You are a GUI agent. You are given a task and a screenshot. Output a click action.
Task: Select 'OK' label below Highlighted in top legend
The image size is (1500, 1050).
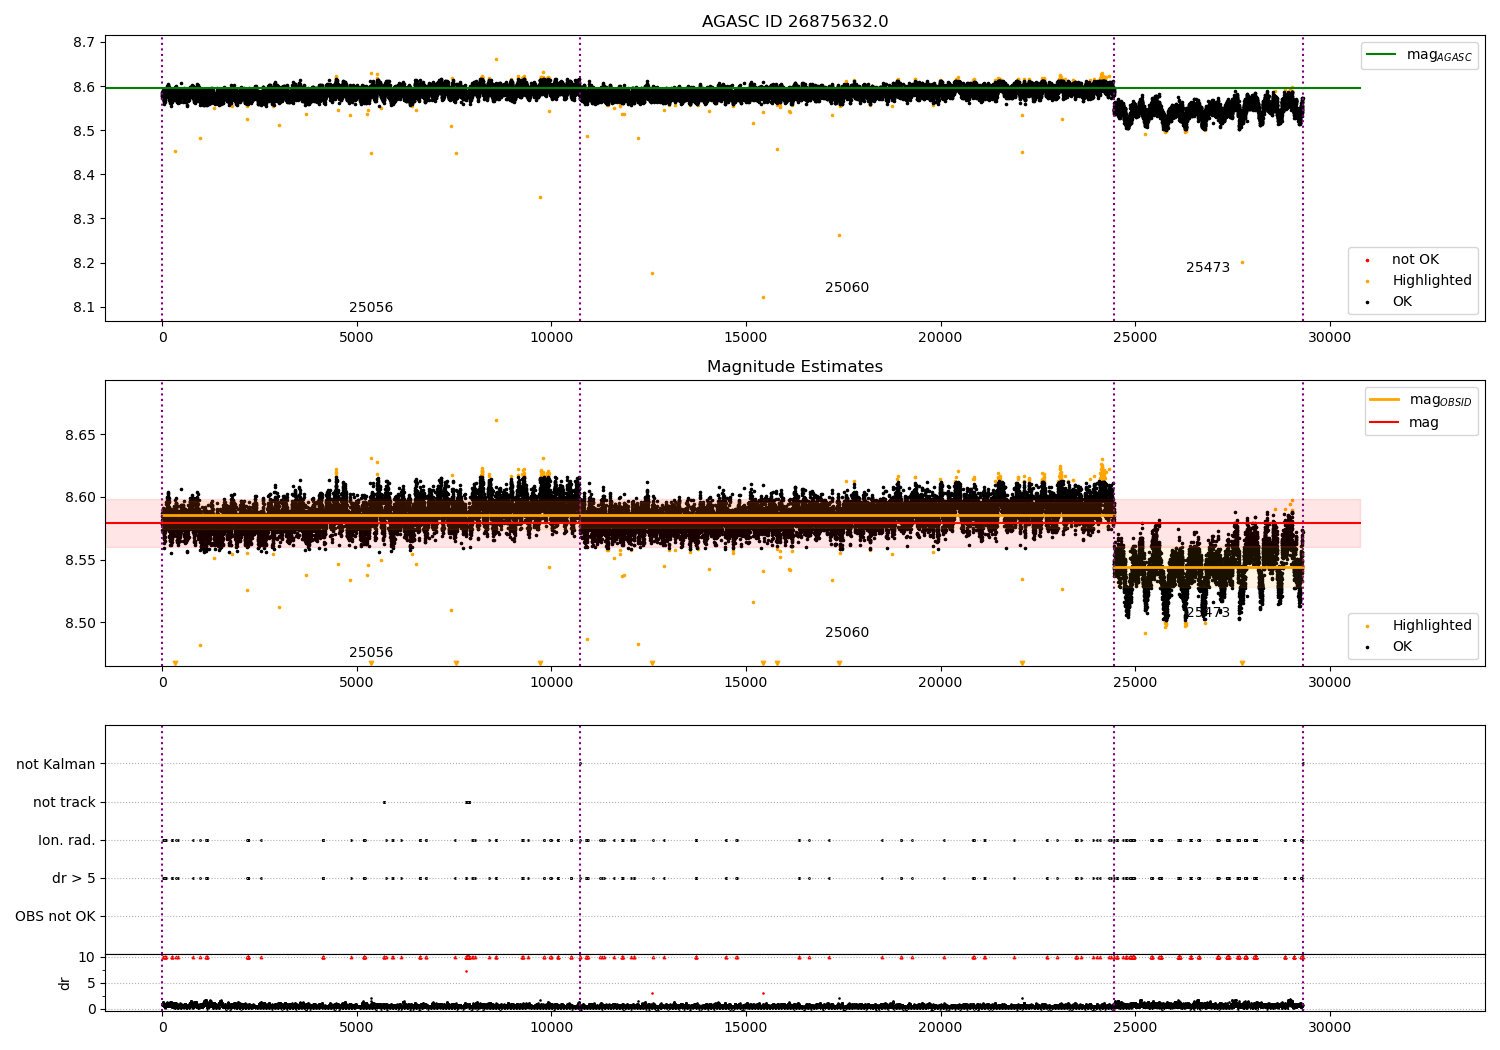pos(1402,302)
